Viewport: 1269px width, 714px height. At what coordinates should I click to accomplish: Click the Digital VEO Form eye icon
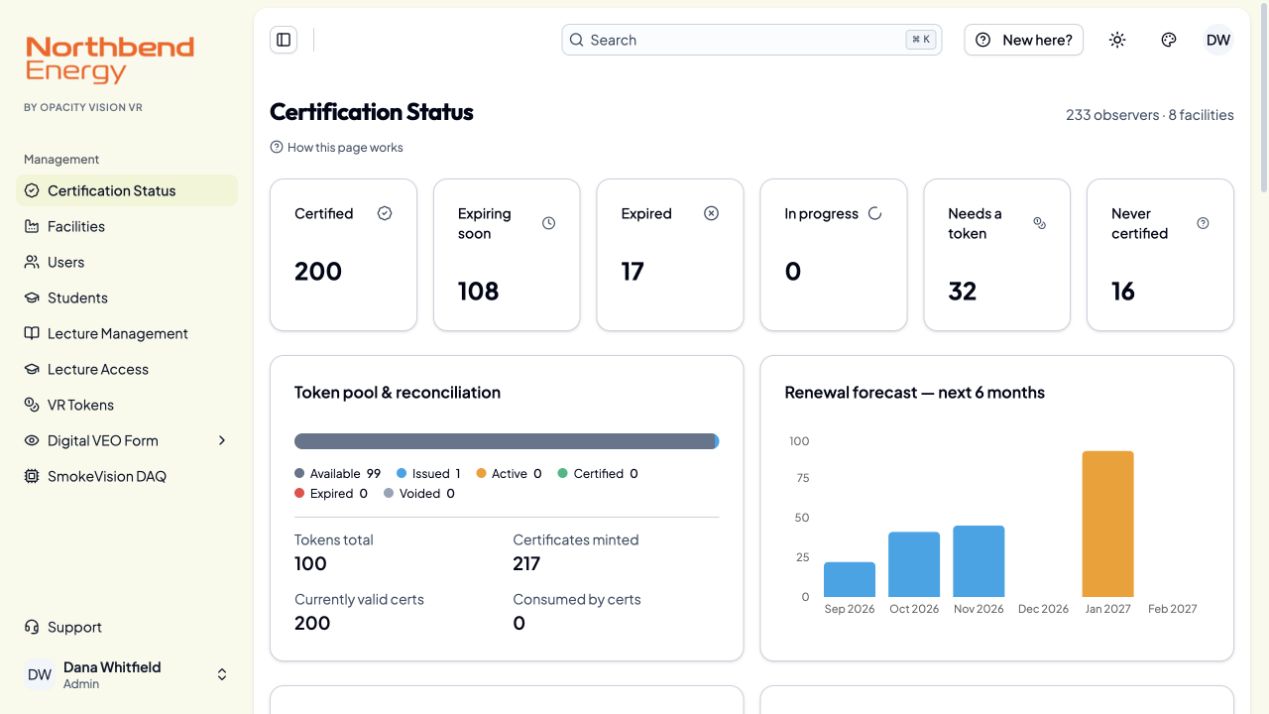[x=31, y=441]
